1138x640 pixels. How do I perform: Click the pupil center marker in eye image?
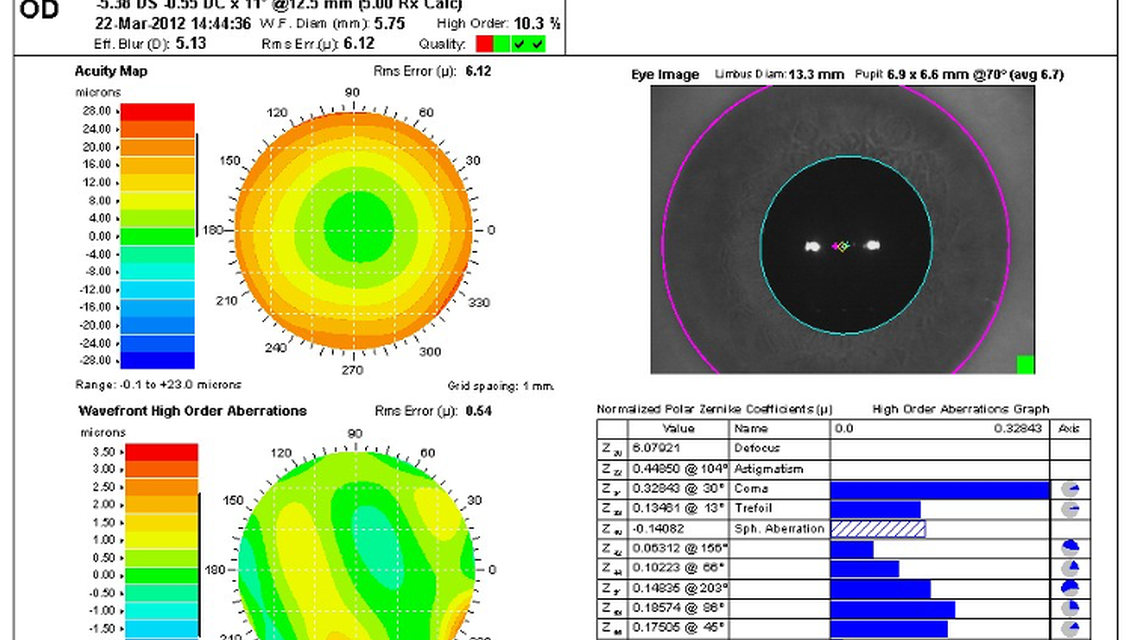click(842, 247)
